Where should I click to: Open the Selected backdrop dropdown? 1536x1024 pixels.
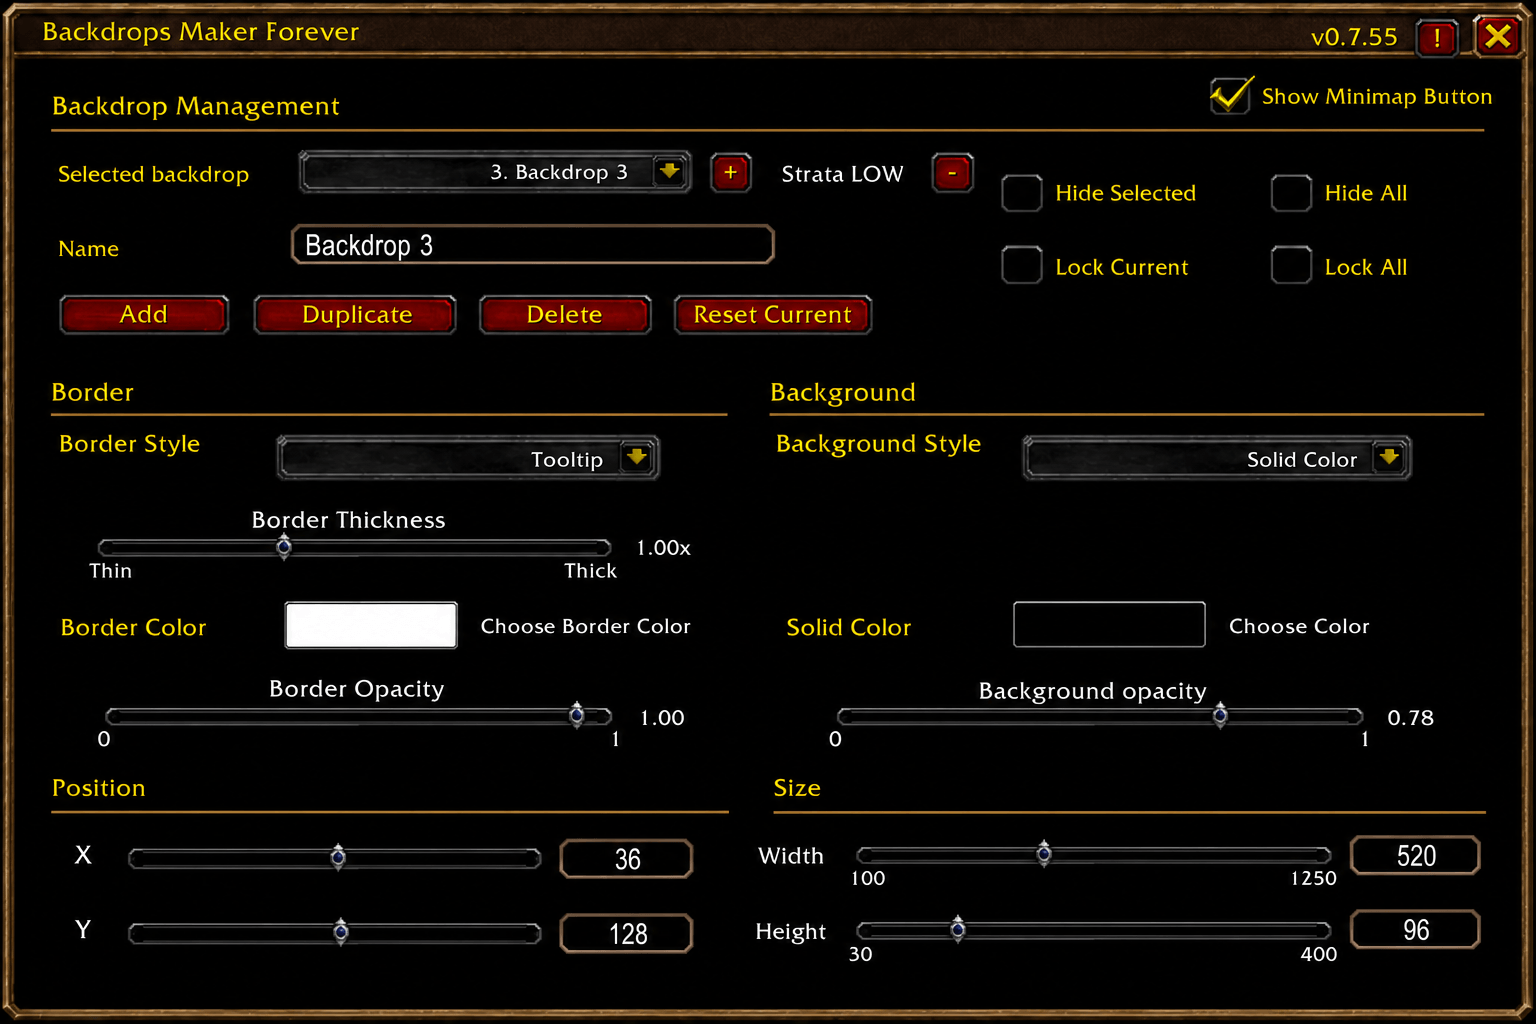[495, 172]
